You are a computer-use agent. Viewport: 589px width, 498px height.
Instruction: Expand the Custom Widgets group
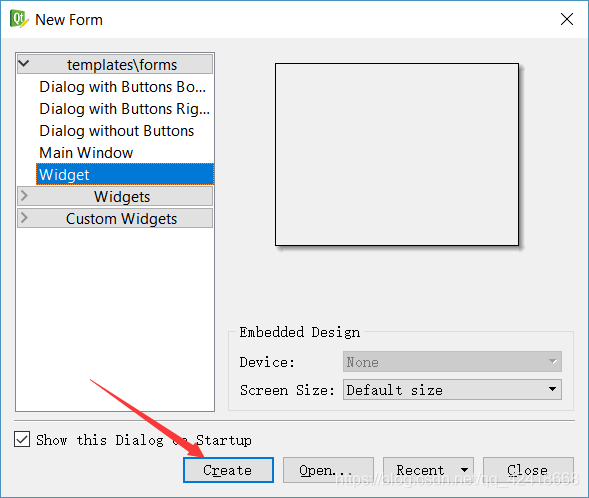point(24,217)
